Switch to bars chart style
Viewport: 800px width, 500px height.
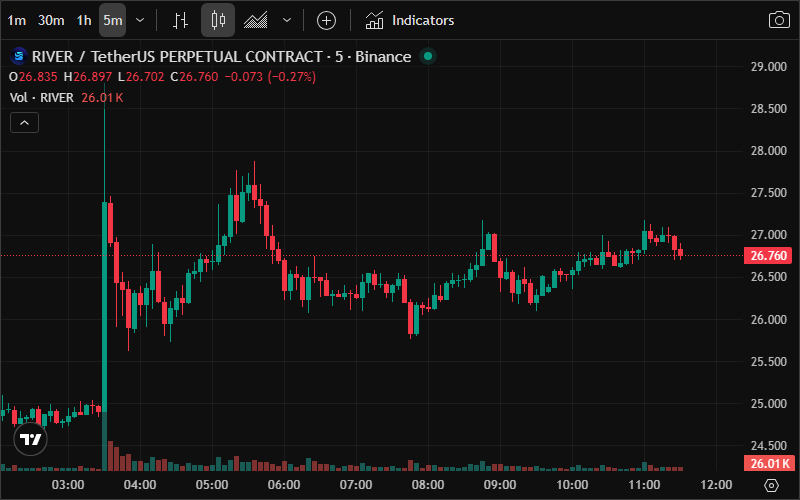180,20
